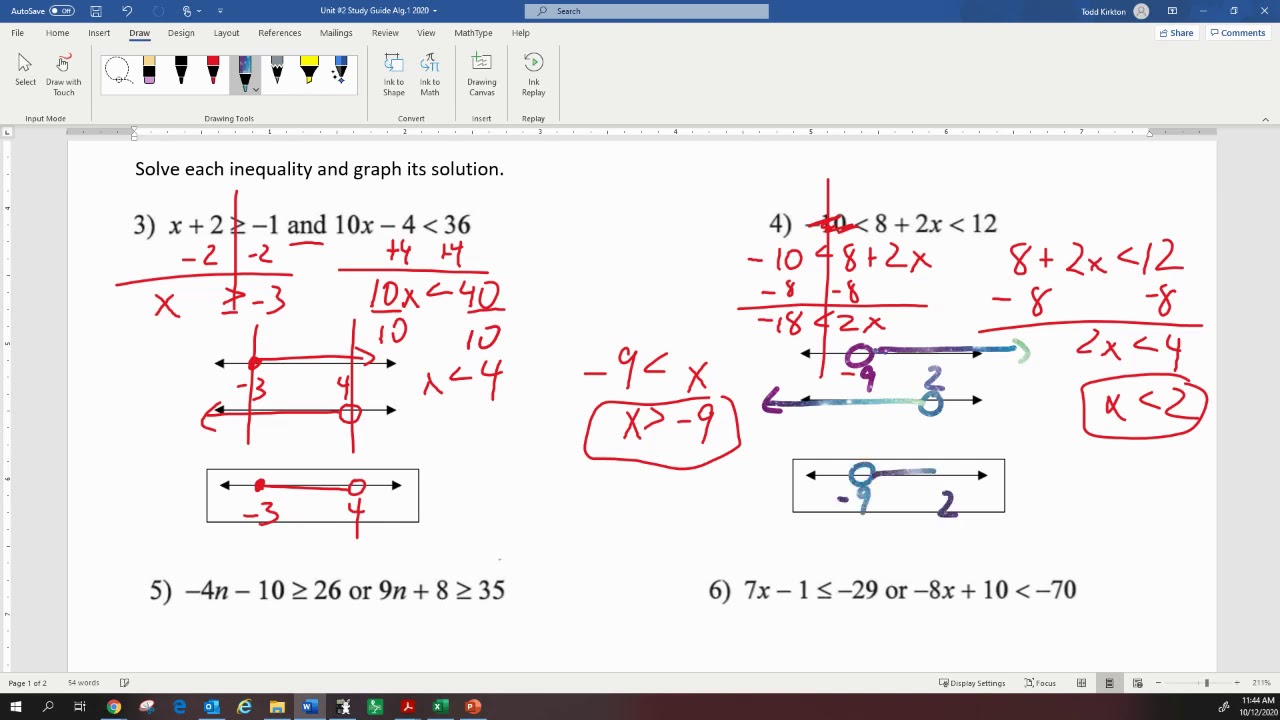This screenshot has height=720, width=1280.
Task: Click the Share button
Action: (1176, 33)
